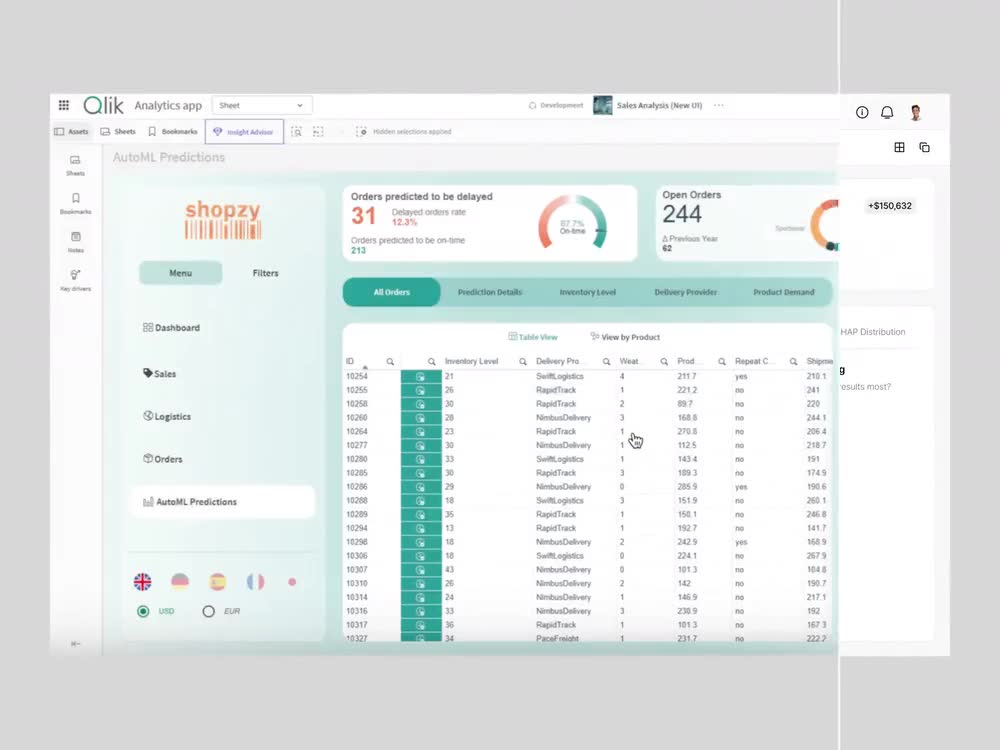
Task: Select SwiftLogistics in row 10288
Action: [560, 501]
